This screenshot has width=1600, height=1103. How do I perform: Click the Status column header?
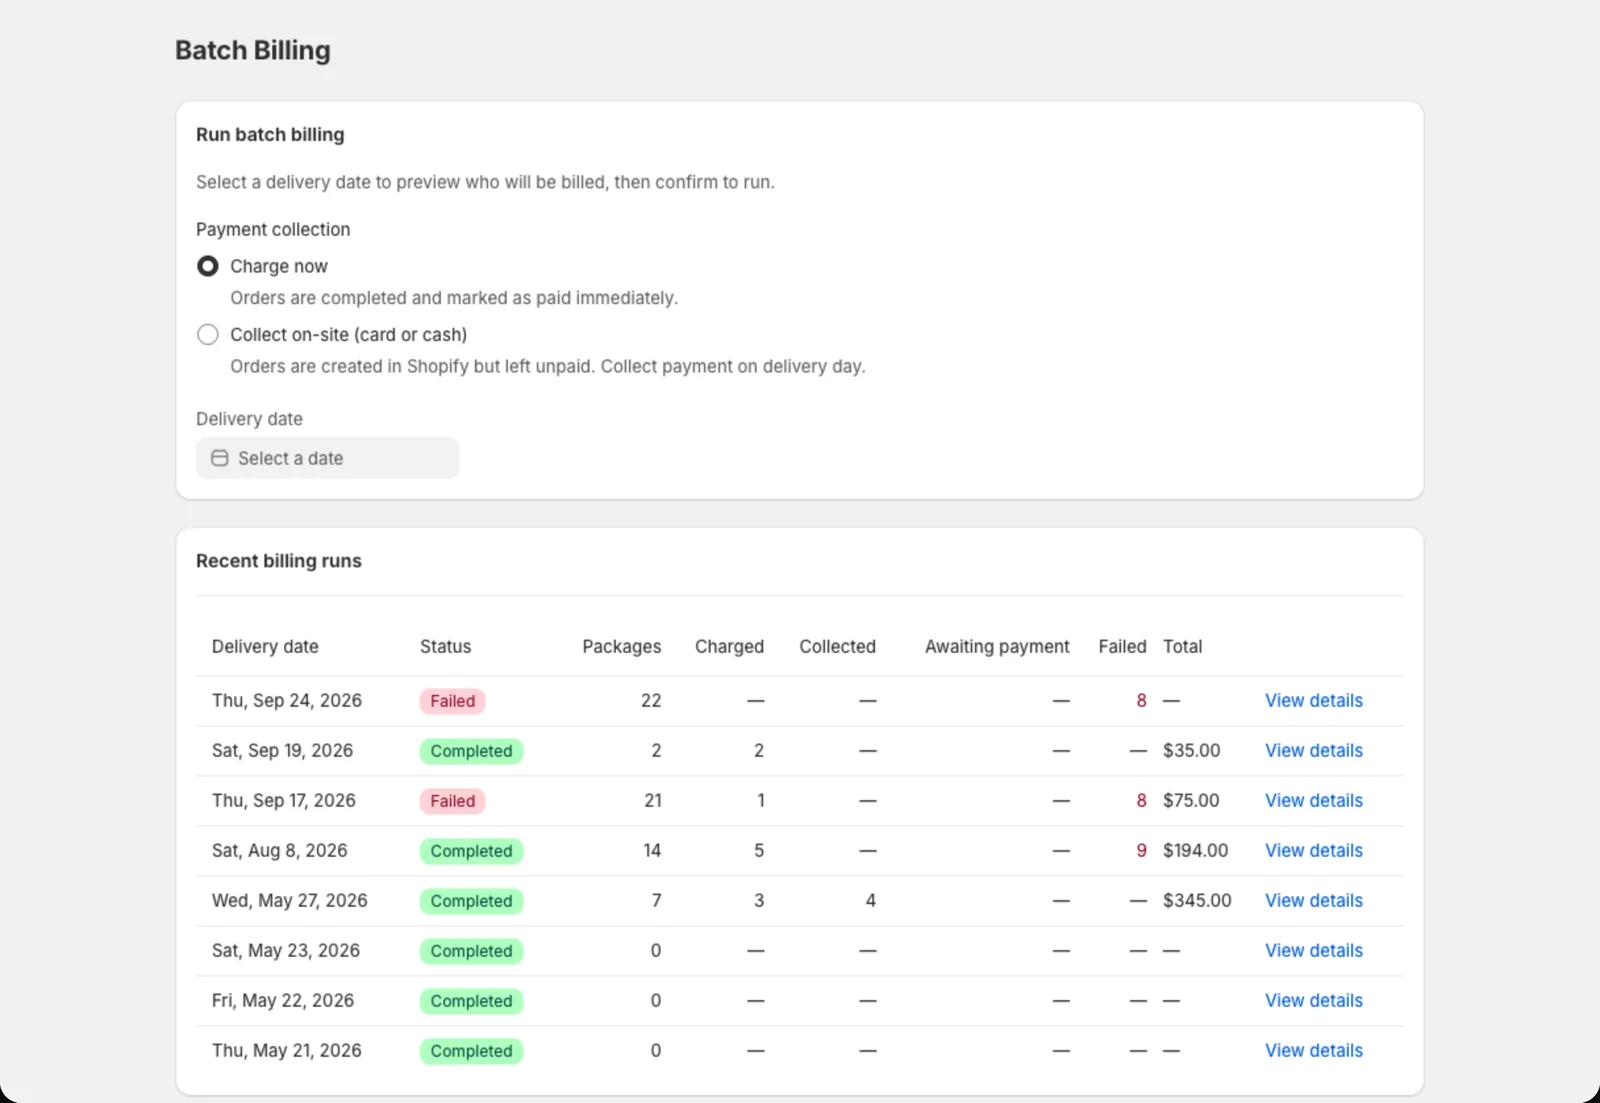pyautogui.click(x=445, y=647)
